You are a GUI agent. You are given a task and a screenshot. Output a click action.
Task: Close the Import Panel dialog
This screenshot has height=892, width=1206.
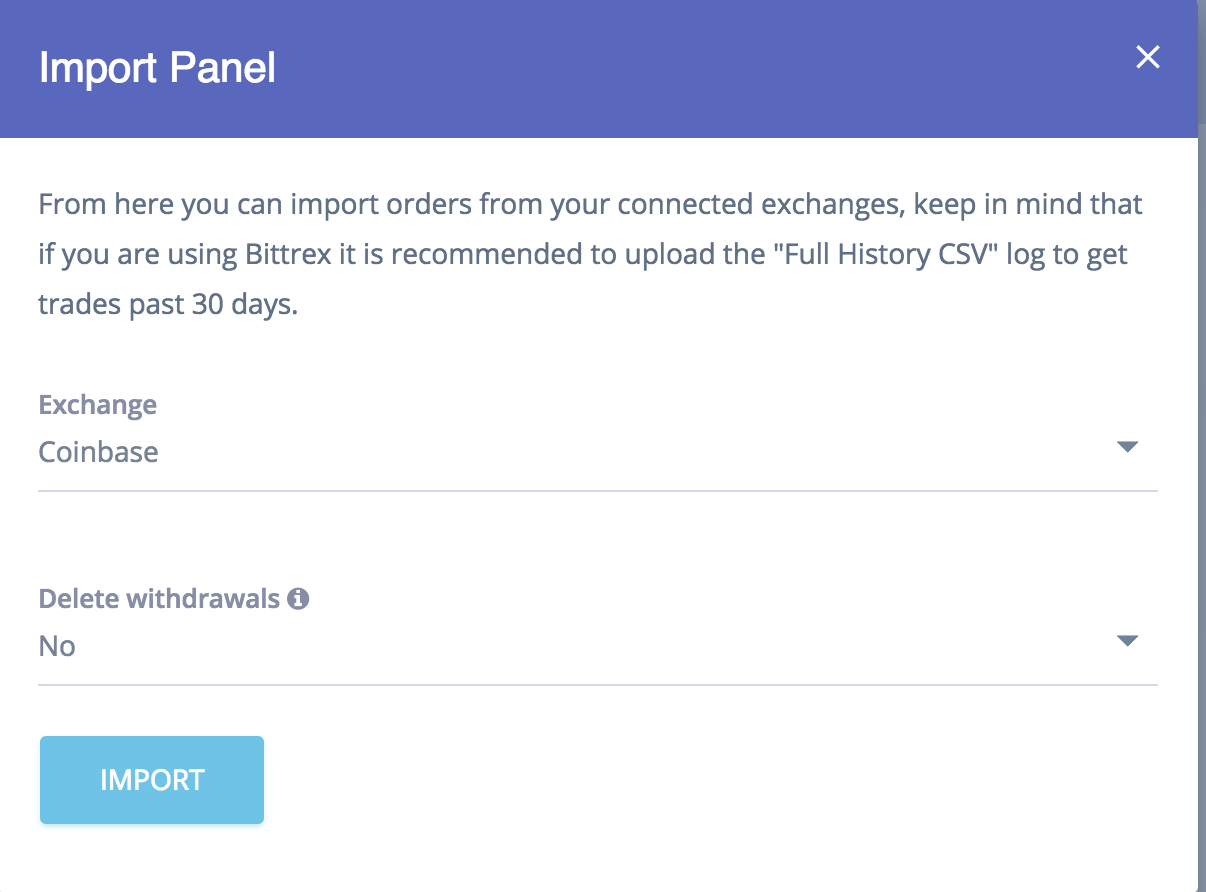click(1147, 58)
